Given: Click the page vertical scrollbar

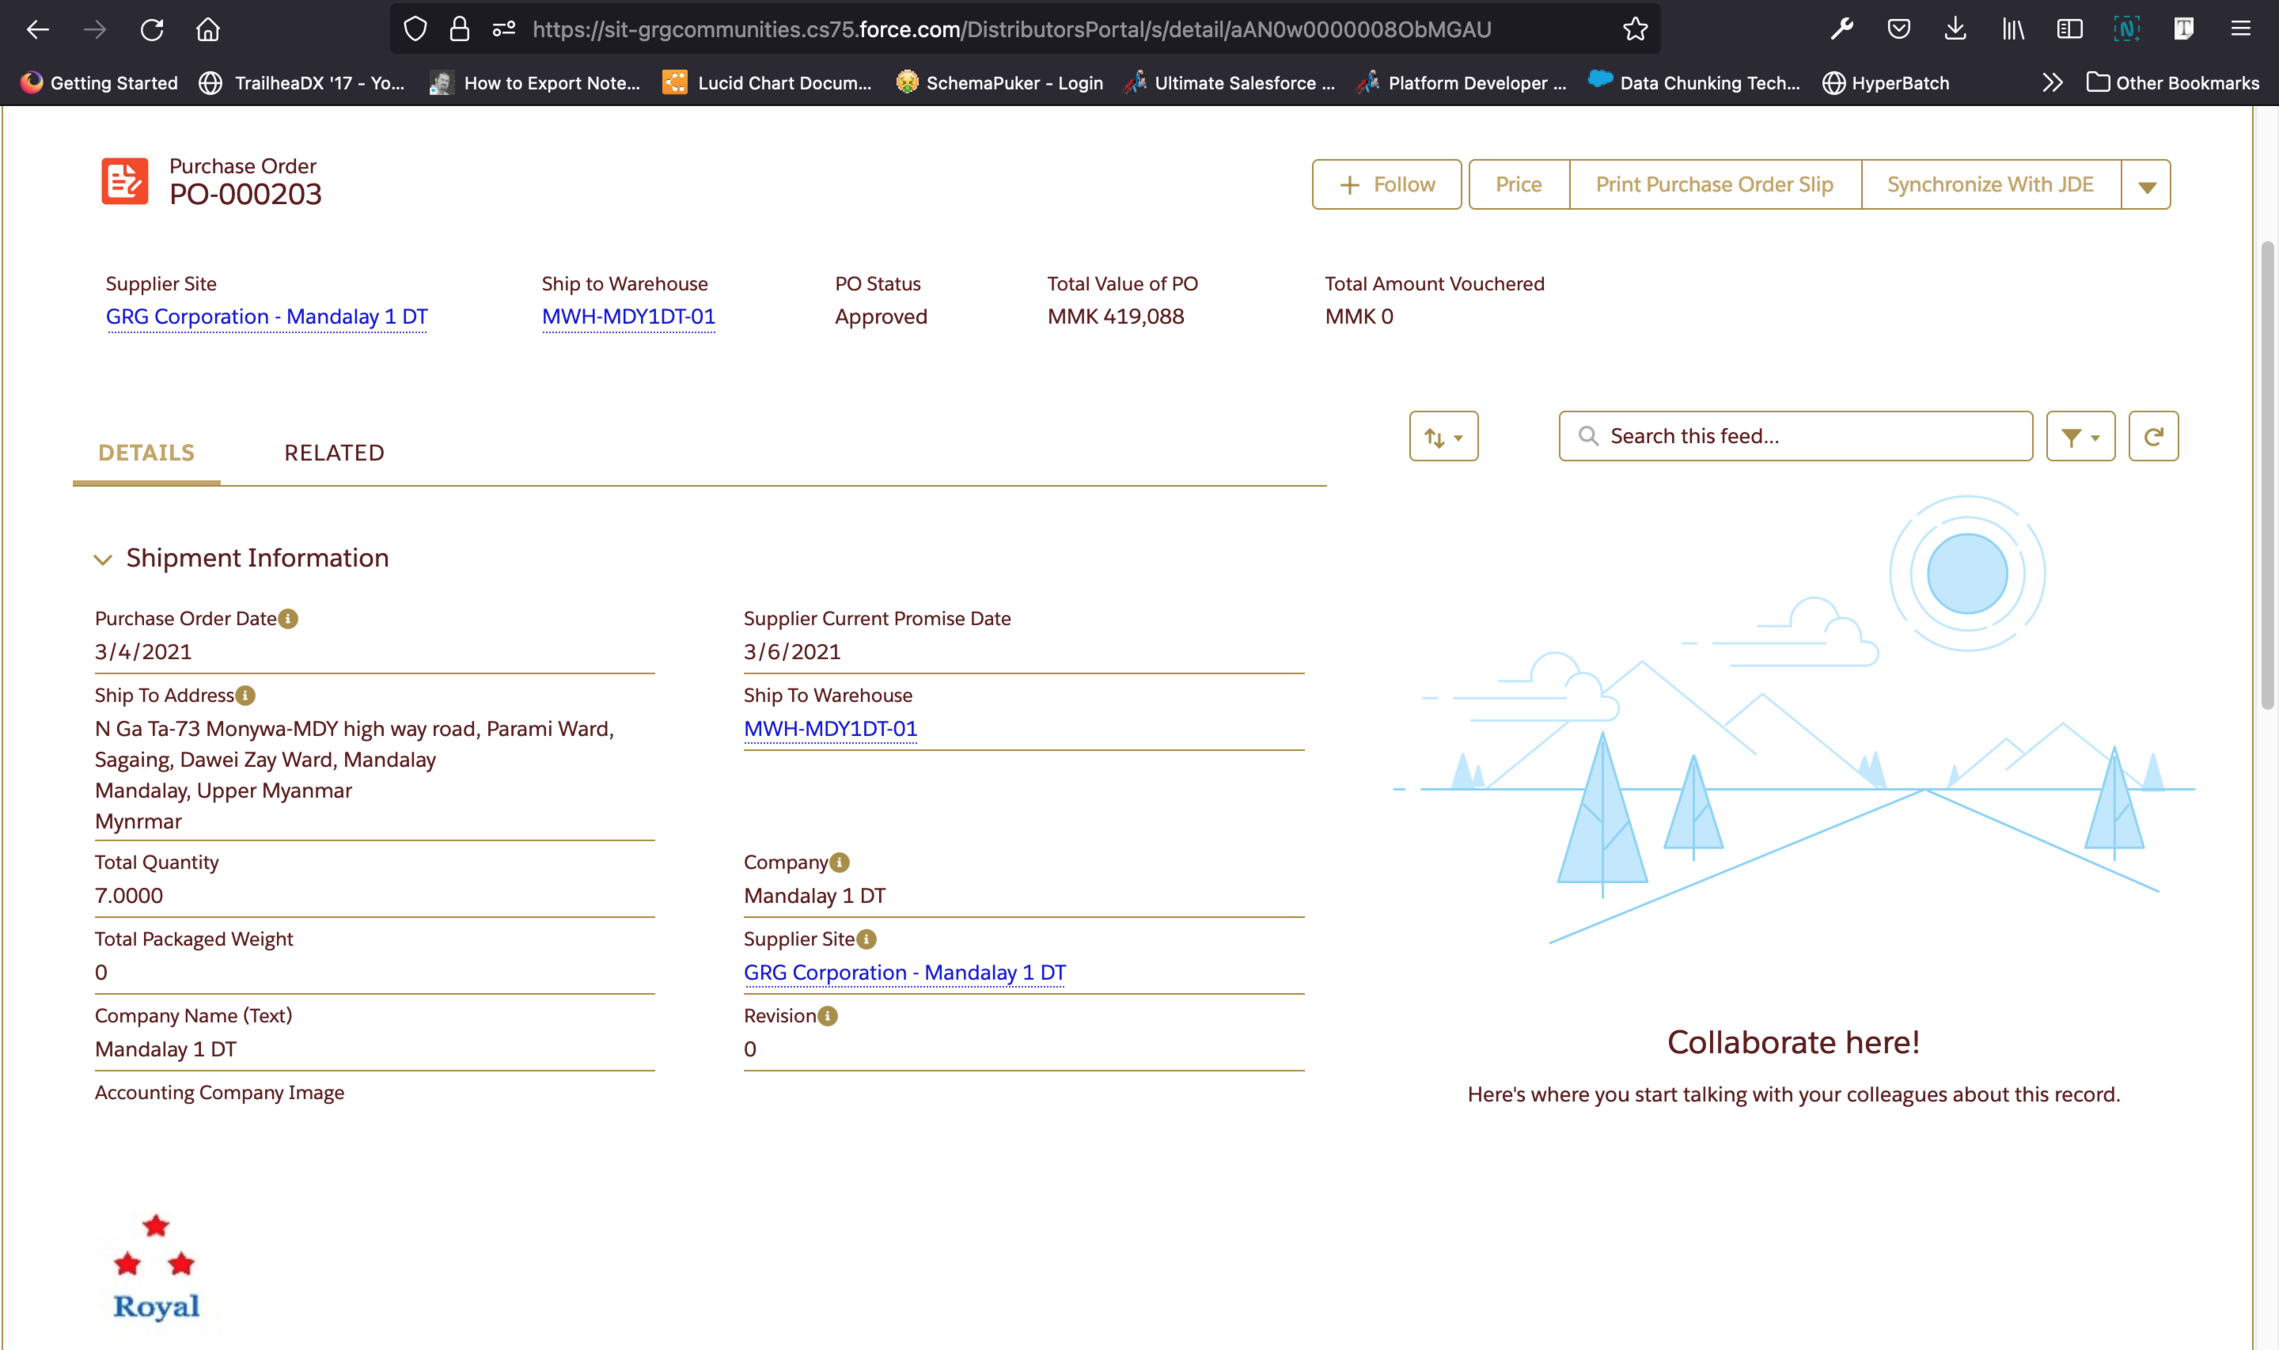Looking at the screenshot, I should coord(2267,475).
